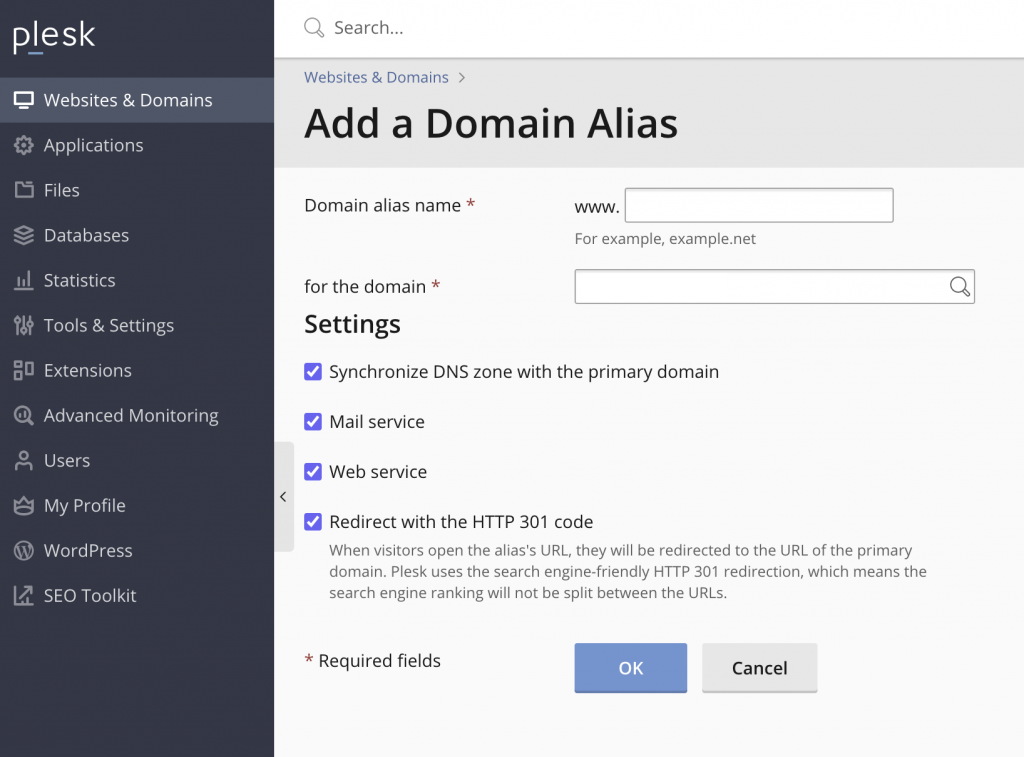This screenshot has height=757, width=1024.
Task: Disable the Mail service checkbox
Action: click(x=313, y=422)
